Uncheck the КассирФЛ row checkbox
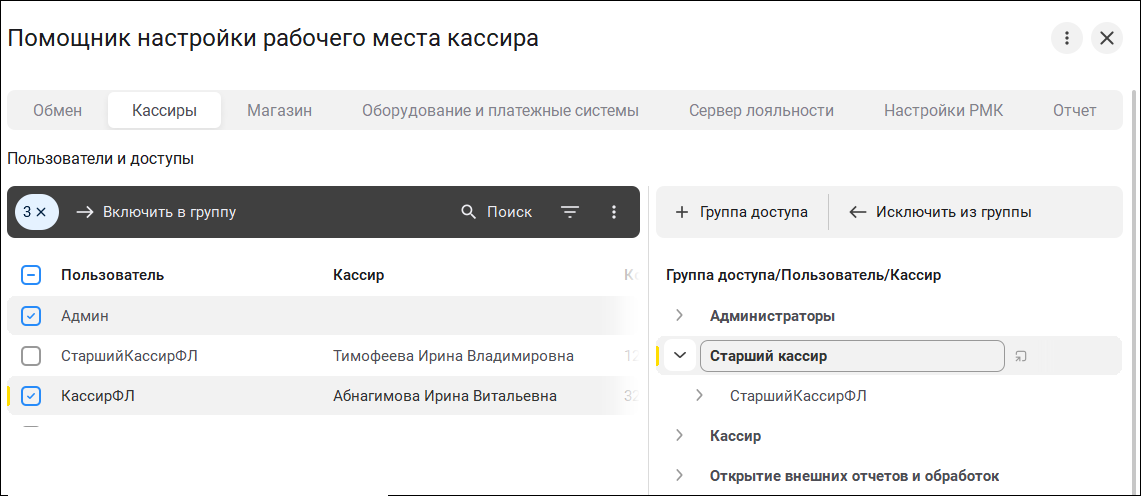 click(31, 396)
